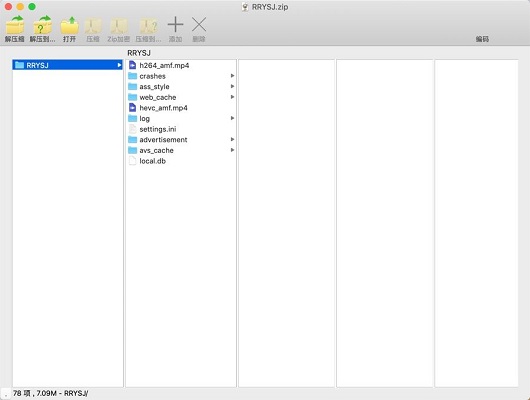Image resolution: width=530 pixels, height=400 pixels.
Task: Expand the advertisement folder arrow
Action: [232, 139]
